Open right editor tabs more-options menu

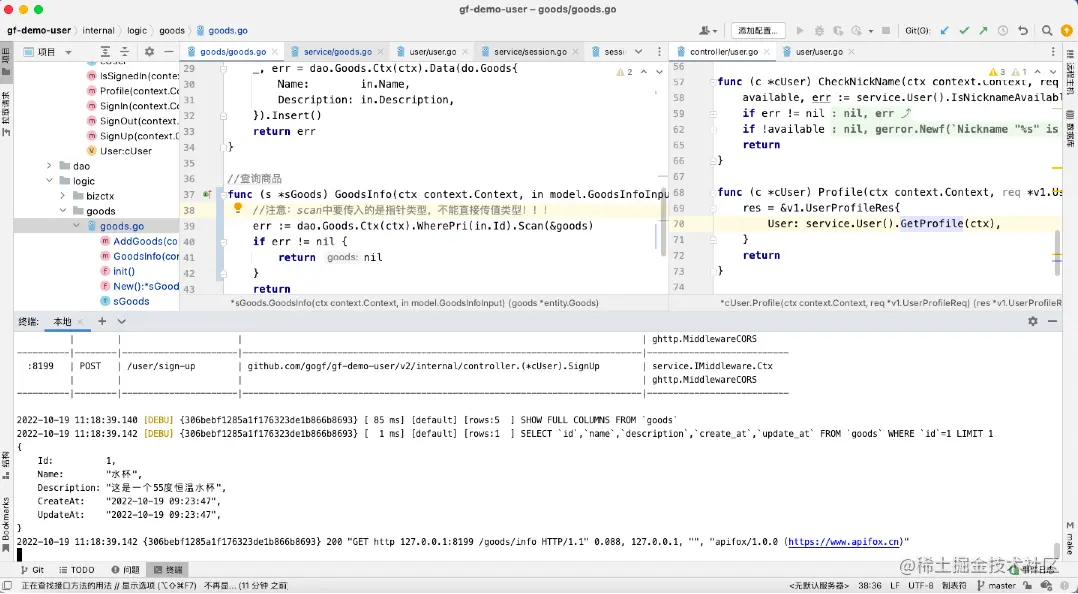coord(1053,52)
